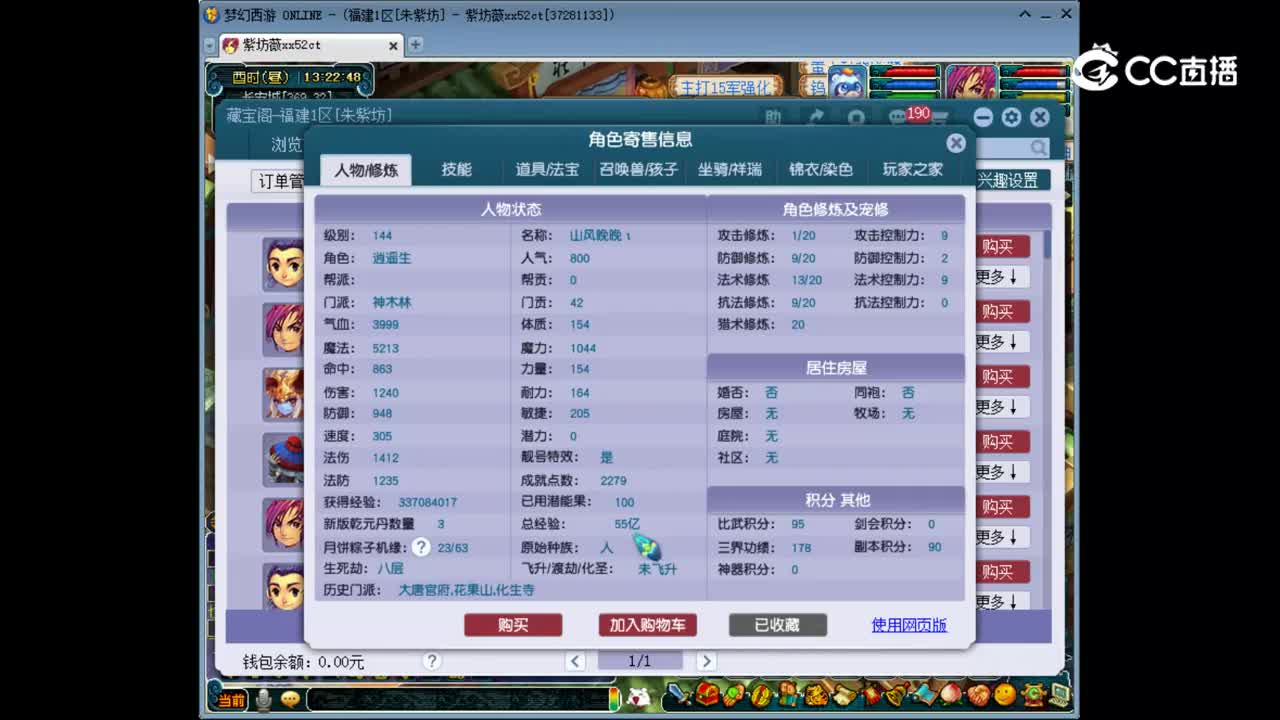
Task: Select the 紫坊薇xx52ct tab
Action: [310, 45]
